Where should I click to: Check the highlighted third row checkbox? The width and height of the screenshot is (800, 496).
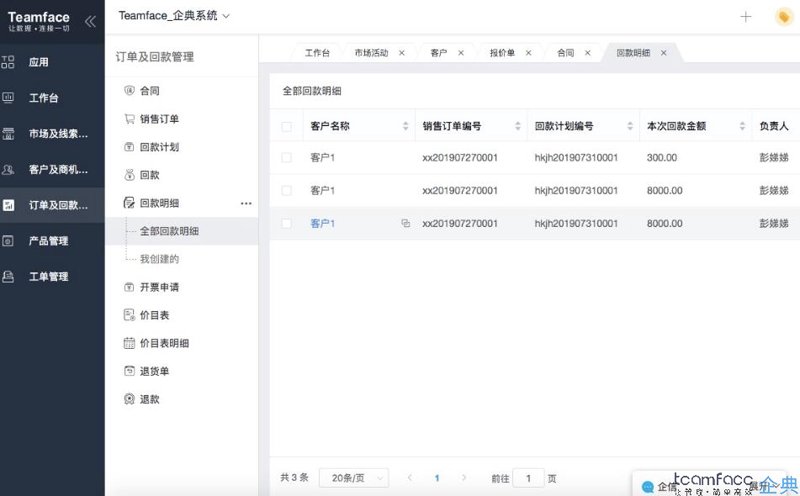tap(287, 224)
